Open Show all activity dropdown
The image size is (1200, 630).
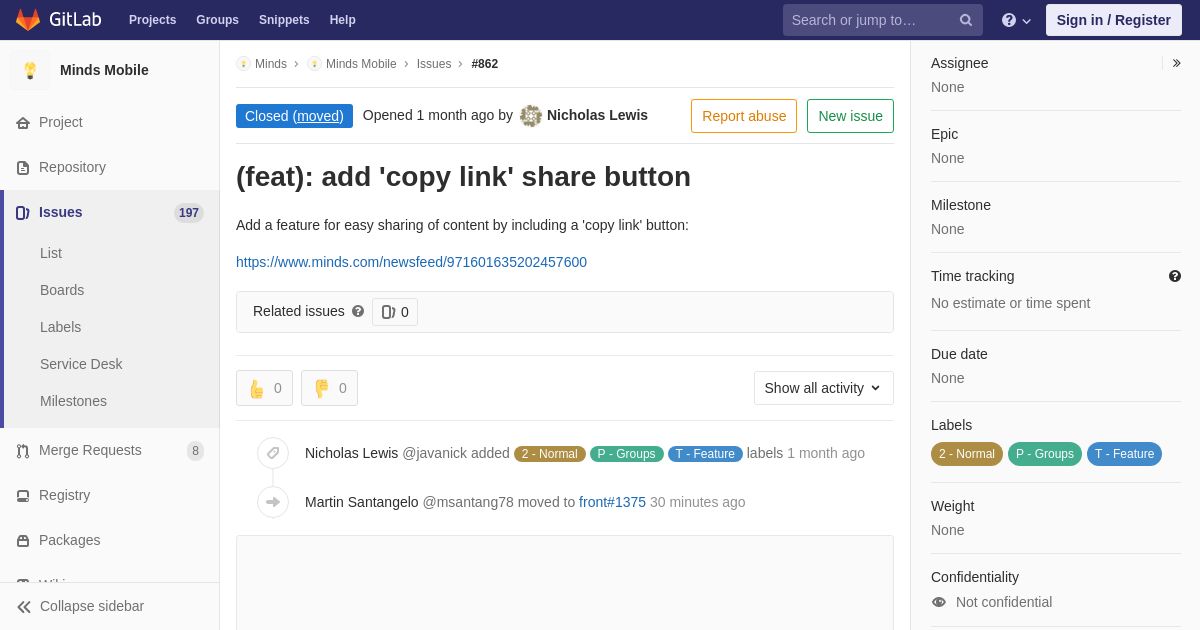(x=824, y=388)
